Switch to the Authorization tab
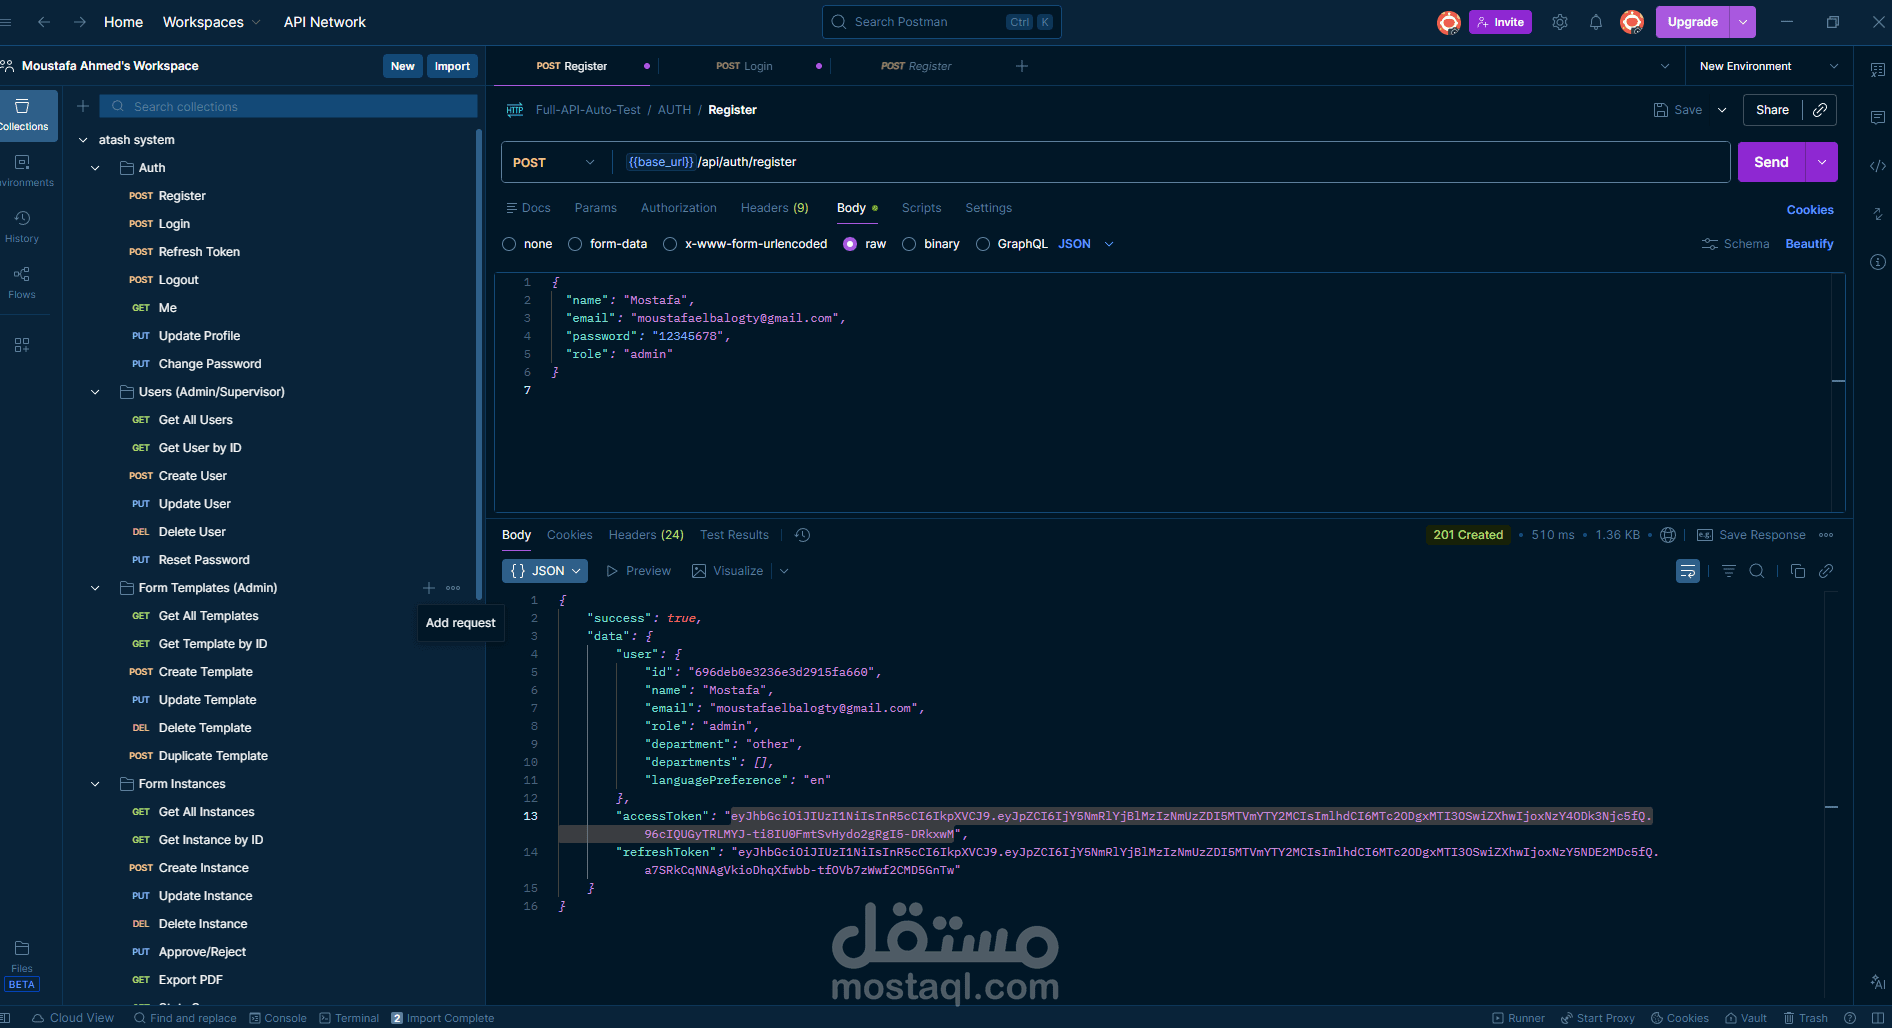The width and height of the screenshot is (1892, 1028). click(x=679, y=208)
